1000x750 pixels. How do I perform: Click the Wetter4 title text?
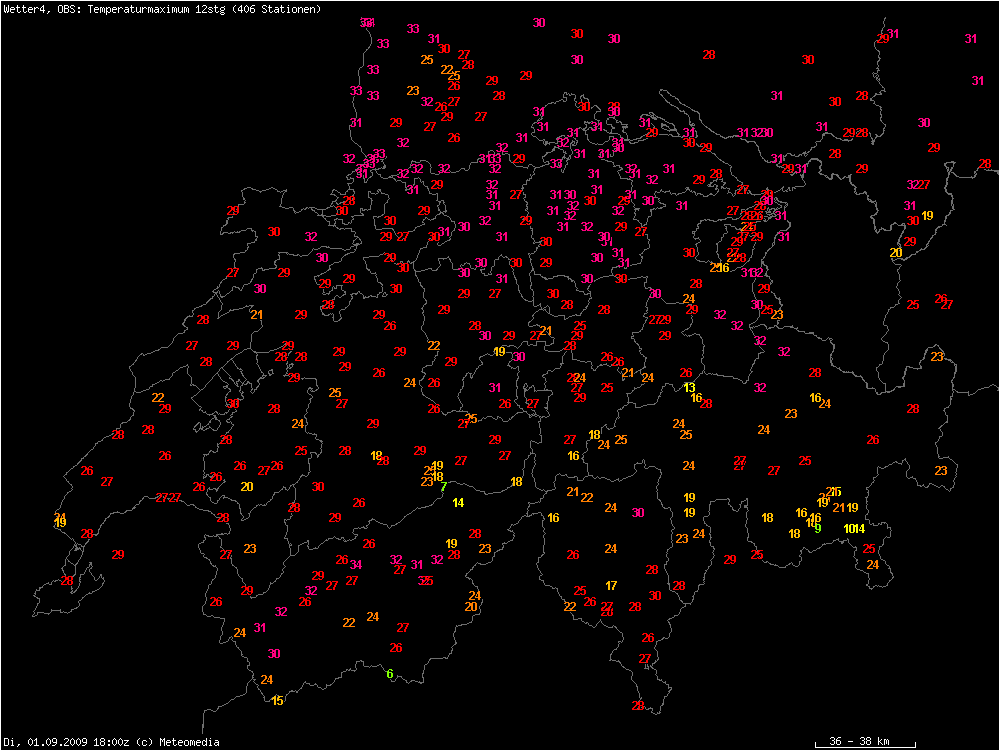22,9
